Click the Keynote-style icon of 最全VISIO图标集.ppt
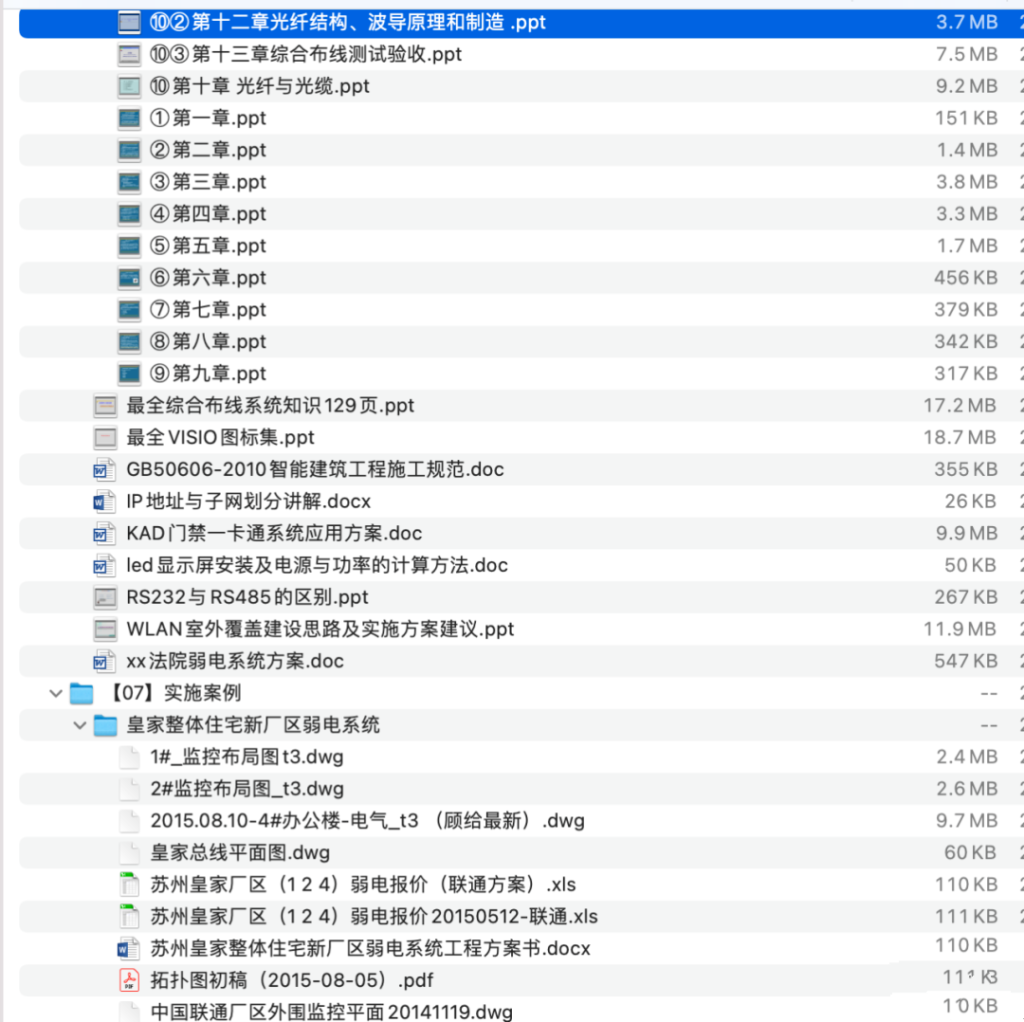 pyautogui.click(x=105, y=437)
